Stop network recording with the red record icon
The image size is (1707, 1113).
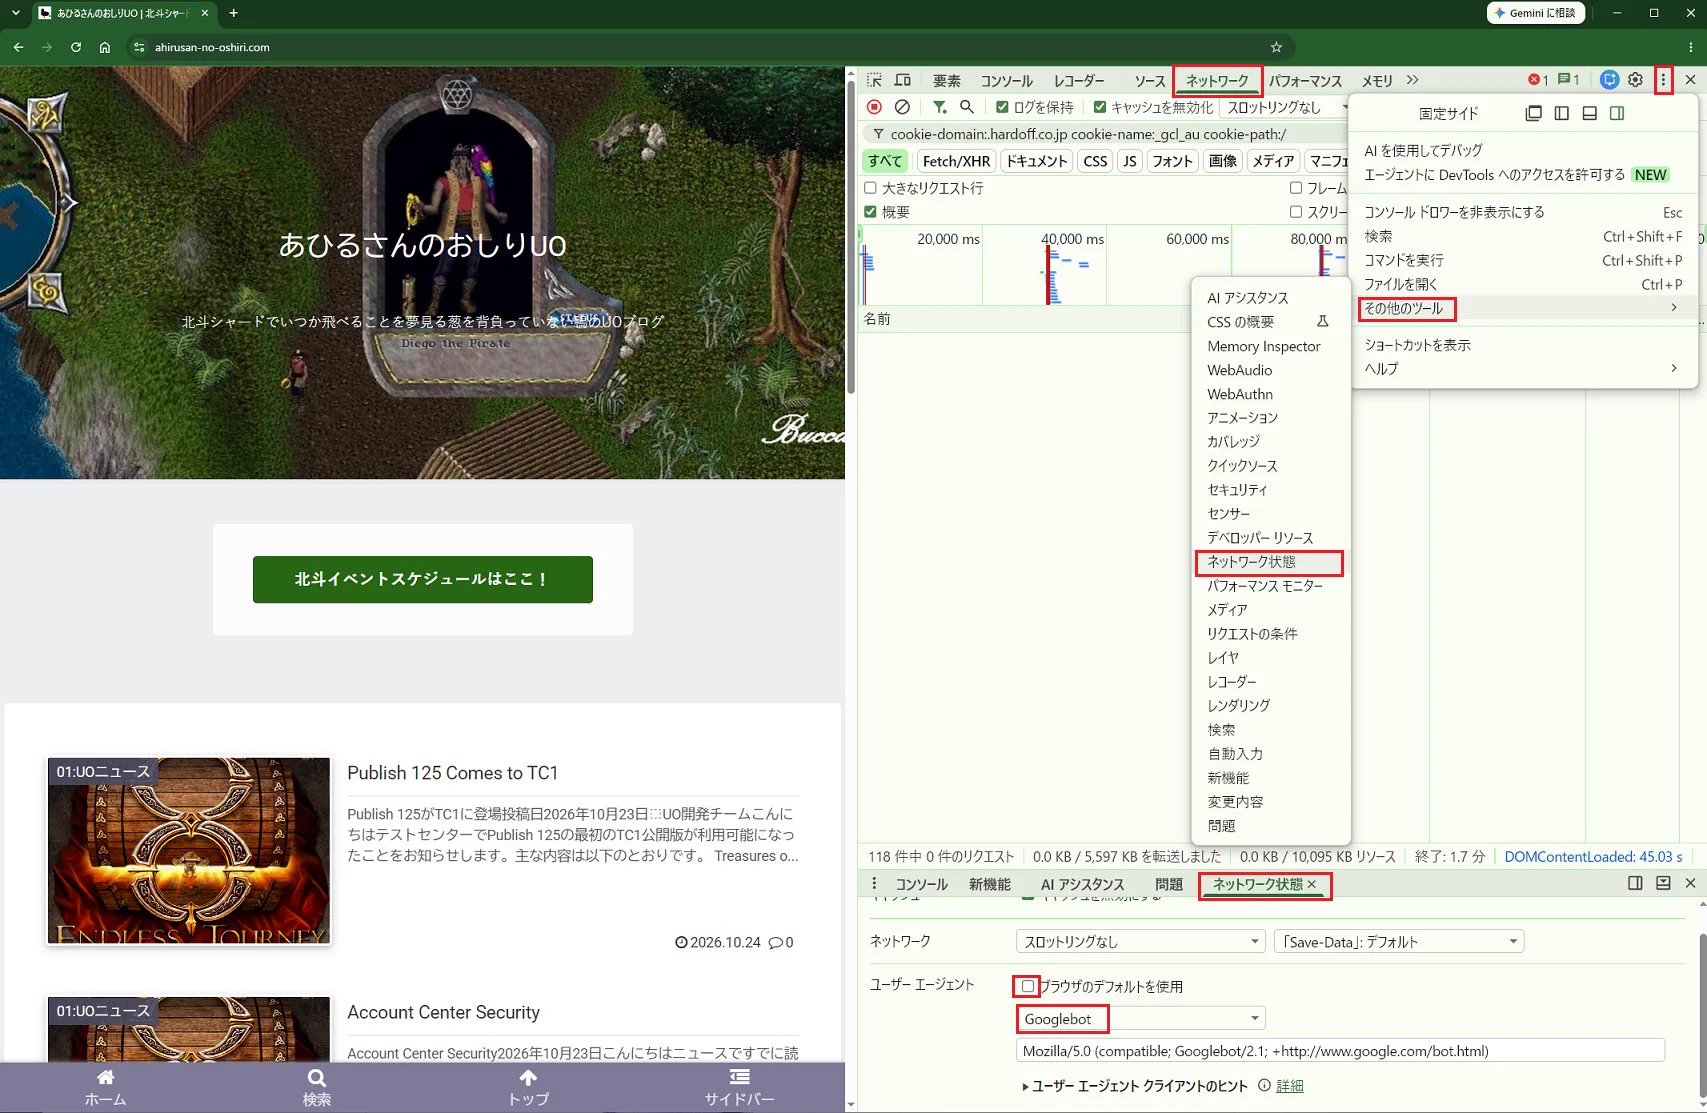(874, 107)
